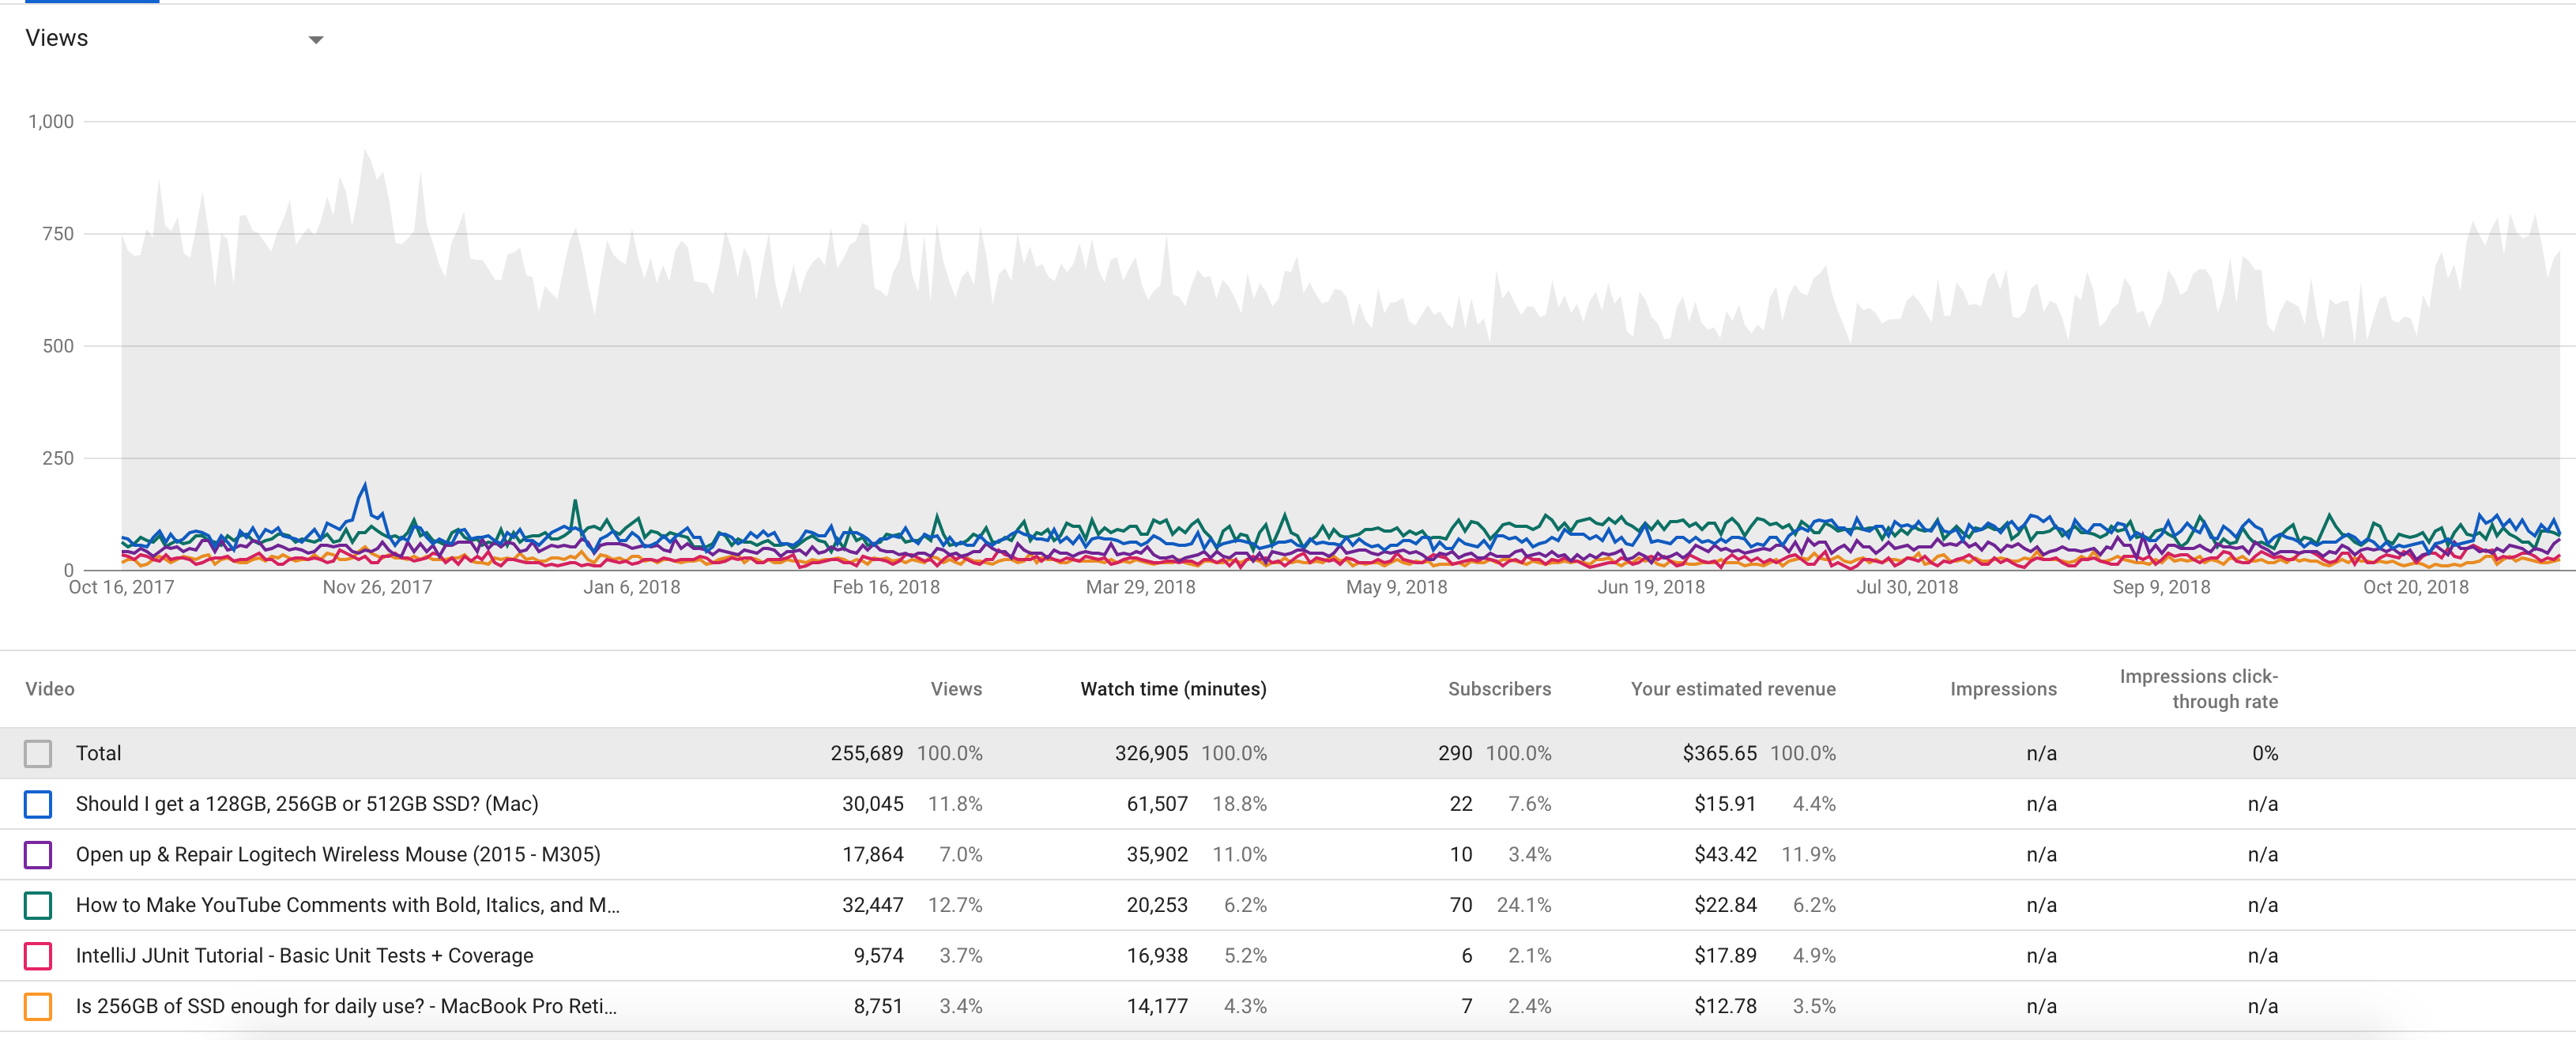Toggle the purple checkbox for Logitech Mouse video
This screenshot has width=2576, height=1040.
38,855
